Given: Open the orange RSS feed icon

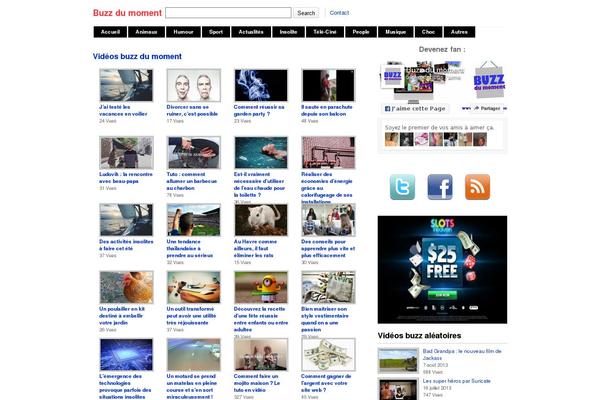Looking at the screenshot, I should click(477, 187).
